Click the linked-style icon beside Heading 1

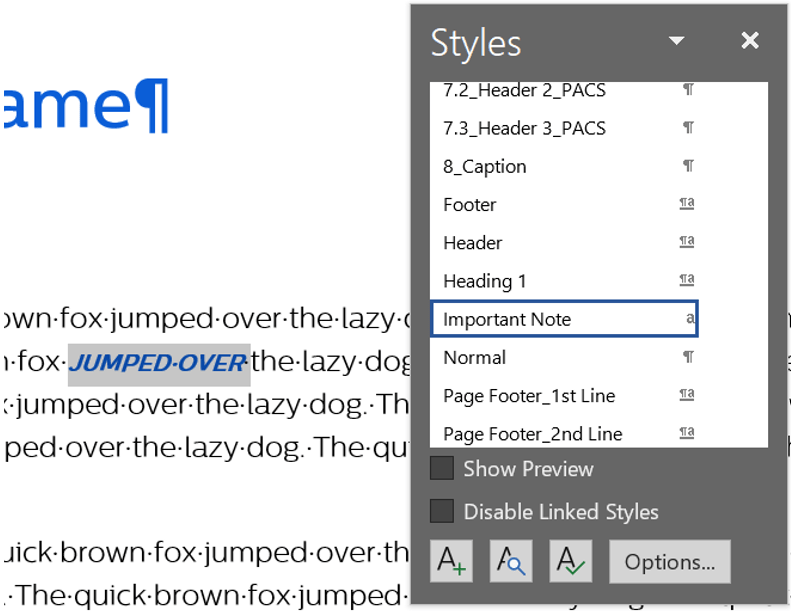pyautogui.click(x=687, y=281)
